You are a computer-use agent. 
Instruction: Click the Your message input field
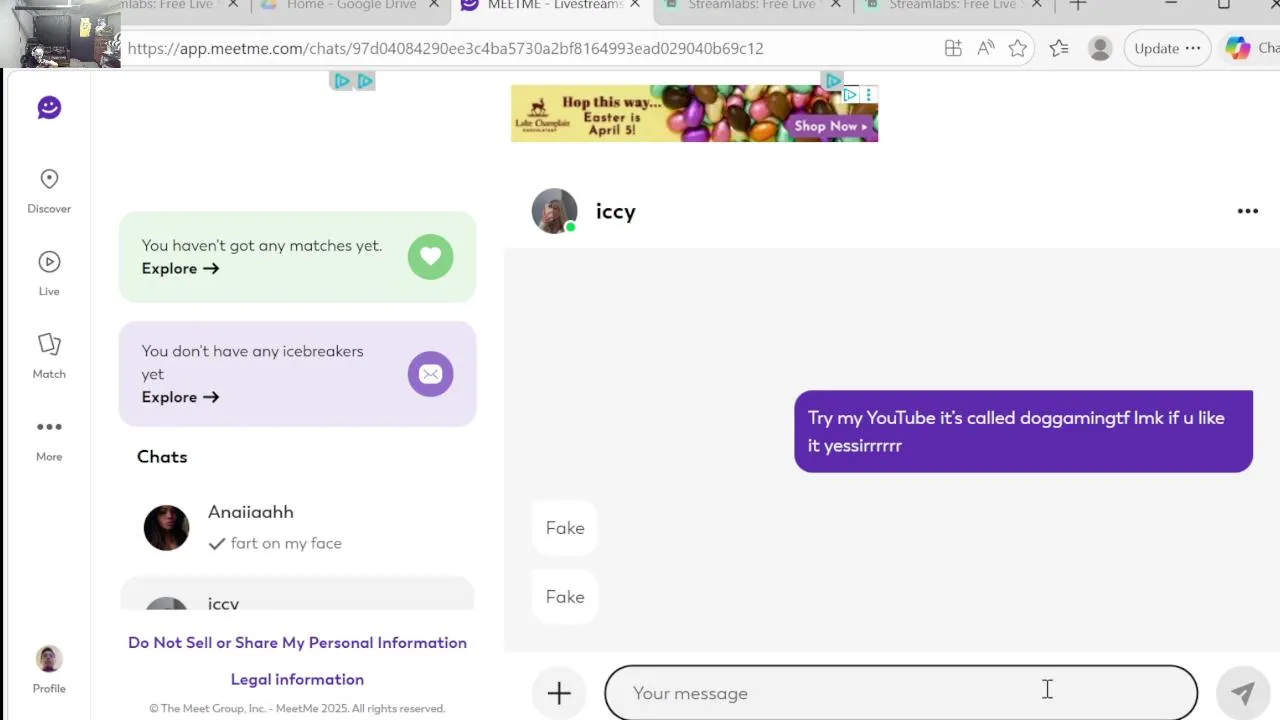pos(901,693)
